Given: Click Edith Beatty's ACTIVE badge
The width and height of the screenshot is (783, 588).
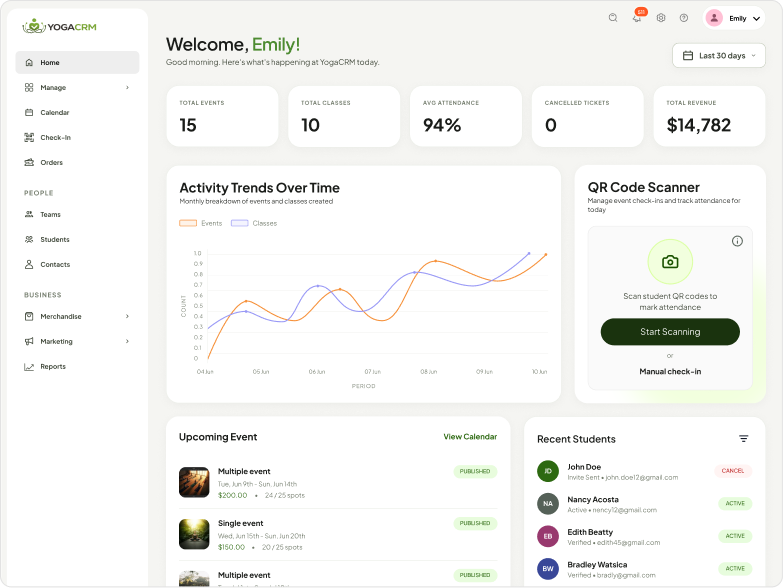Looking at the screenshot, I should pos(735,536).
